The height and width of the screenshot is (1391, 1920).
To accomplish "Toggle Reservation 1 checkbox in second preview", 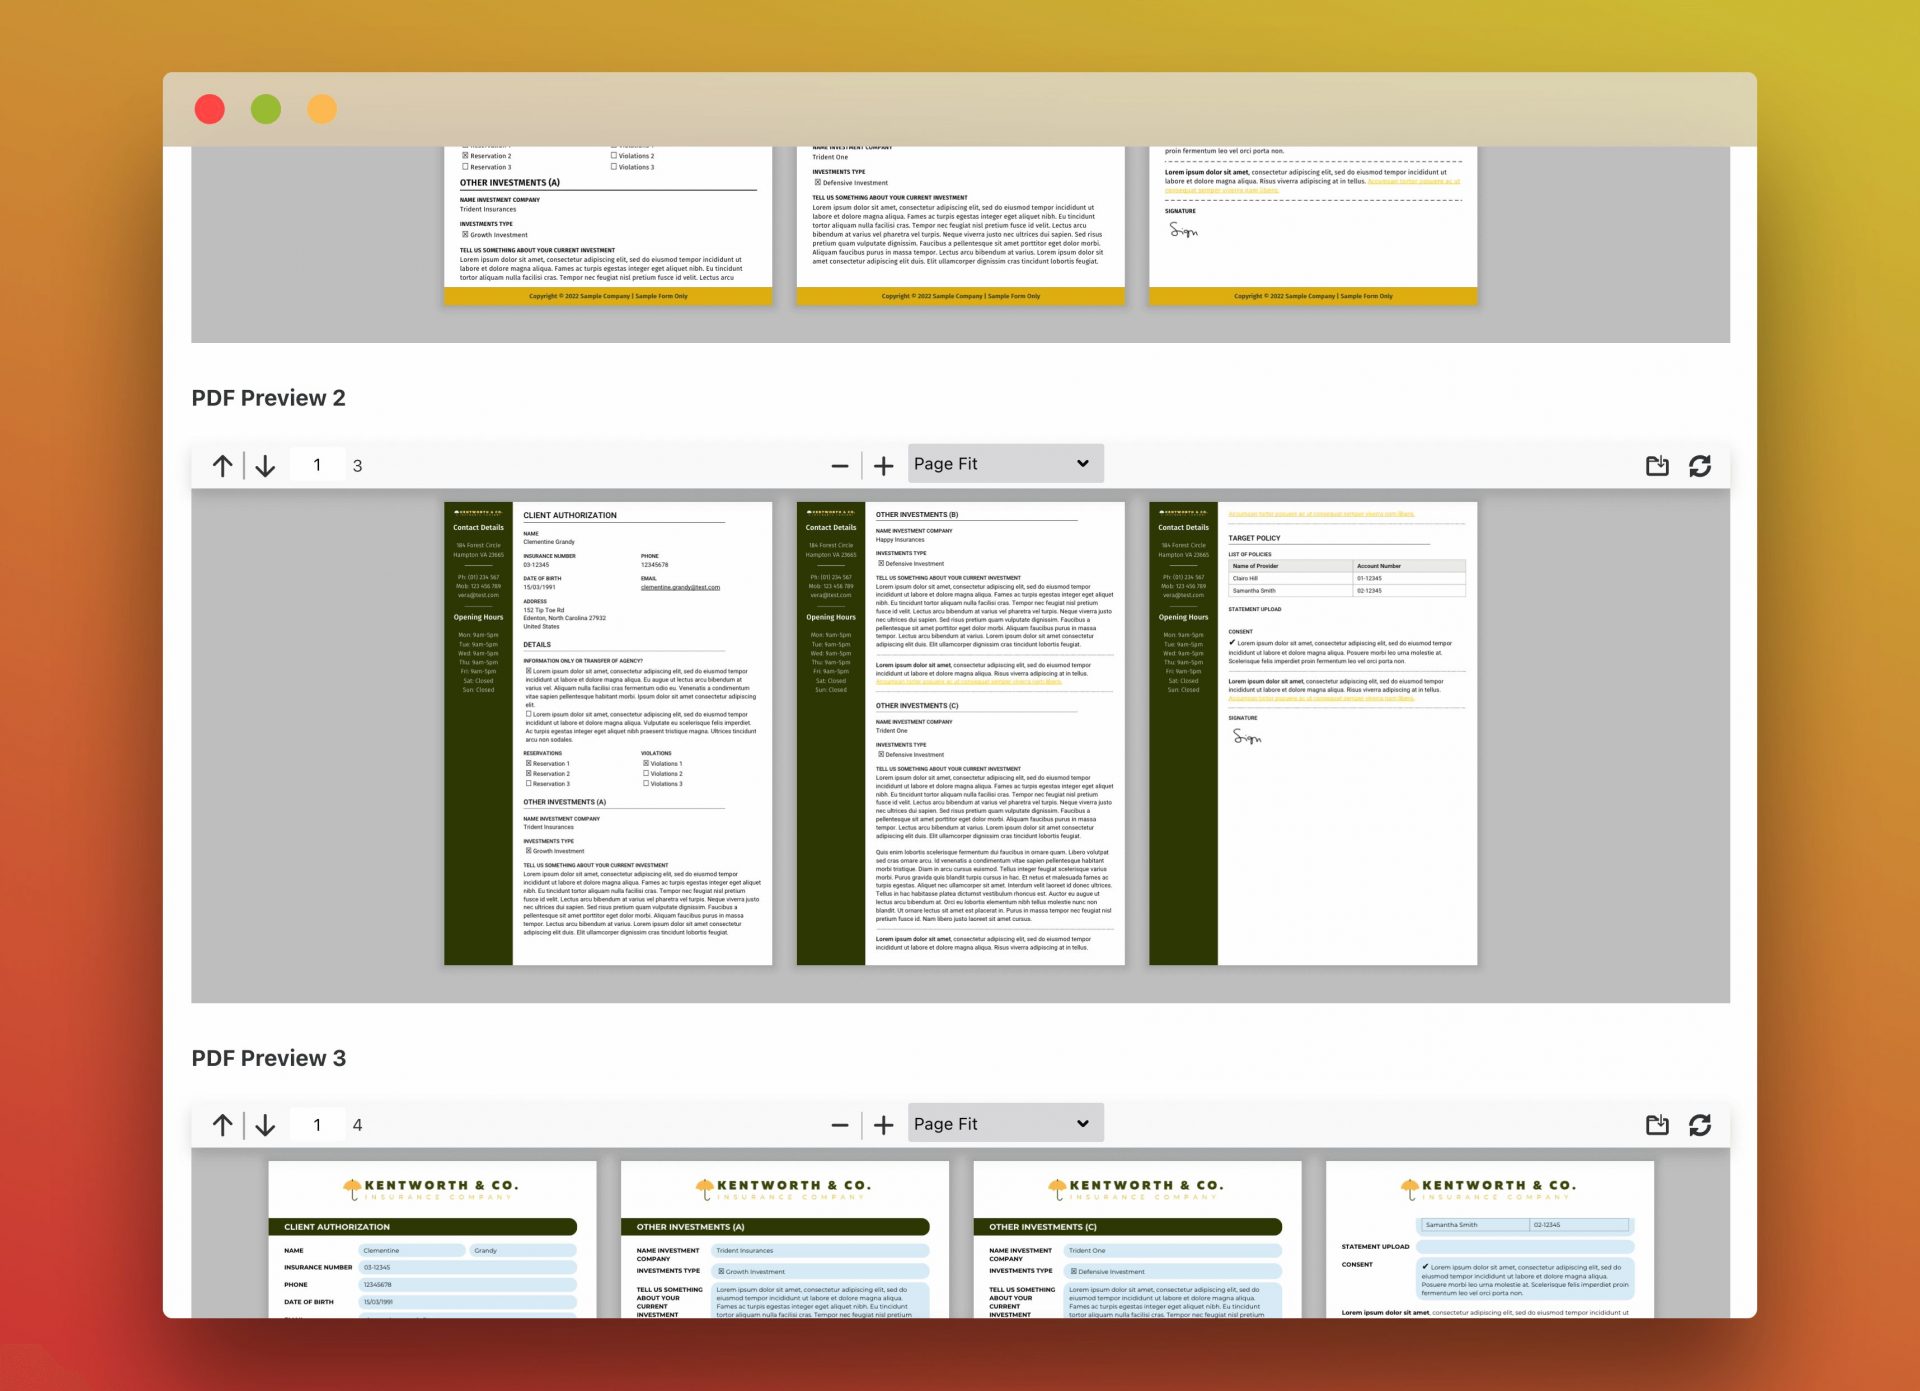I will click(529, 763).
